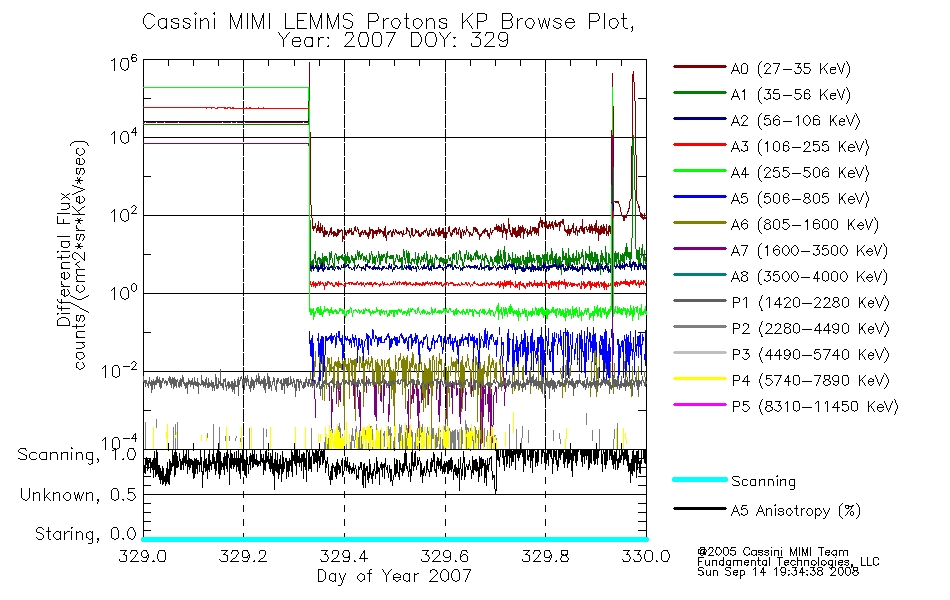Viewport: 950px width, 600px height.
Task: Click the P3 (4490-5740 KeV) legend label
Action: (x=810, y=355)
